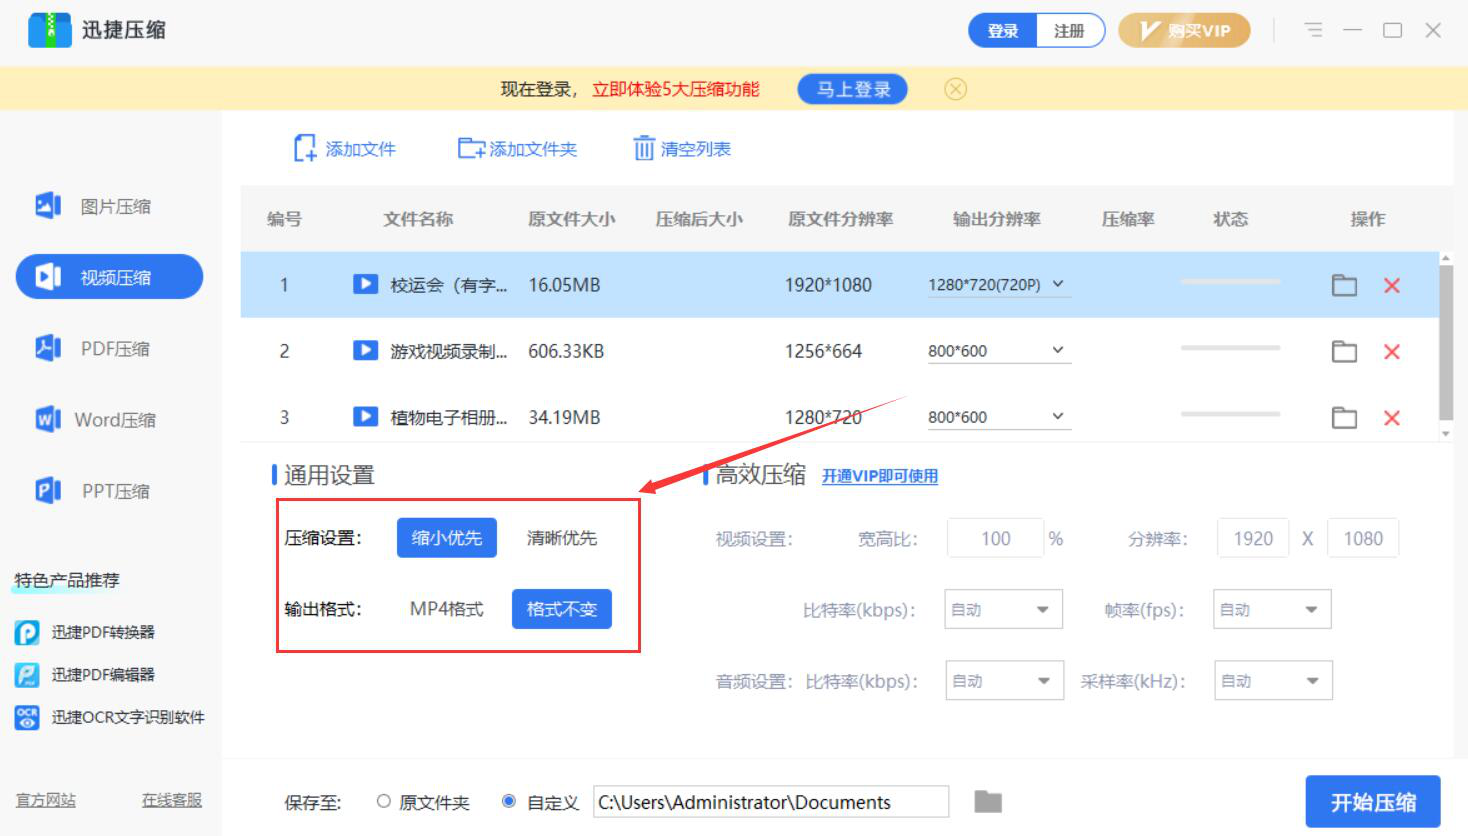Image resolution: width=1468 pixels, height=836 pixels.
Task: Click scrollbar down arrow of file list
Action: point(1445,434)
